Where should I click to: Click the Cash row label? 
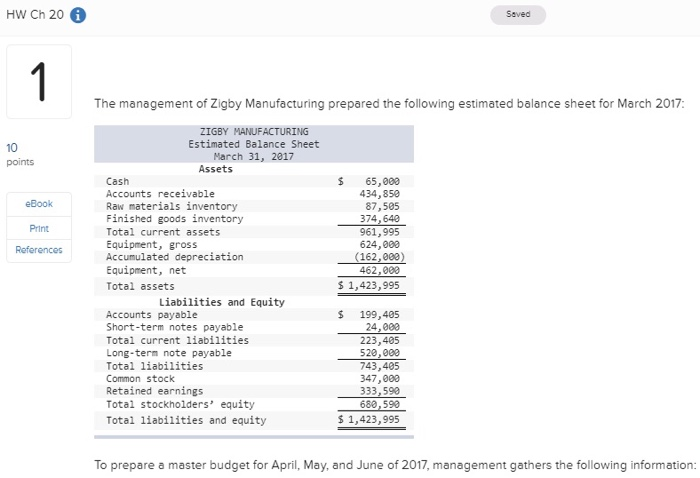[x=117, y=181]
